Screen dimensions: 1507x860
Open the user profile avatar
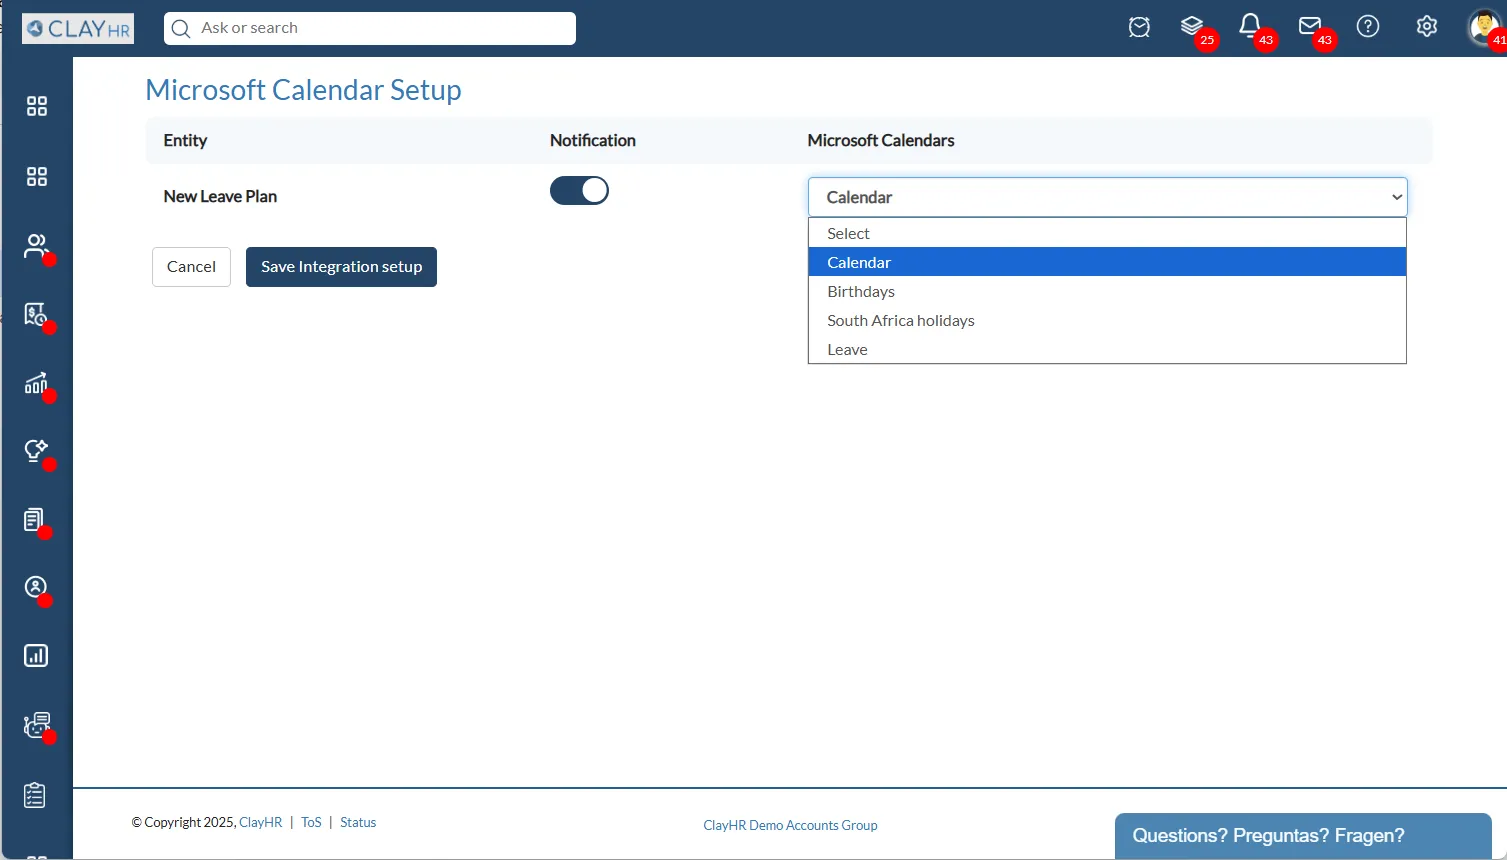coord(1484,27)
